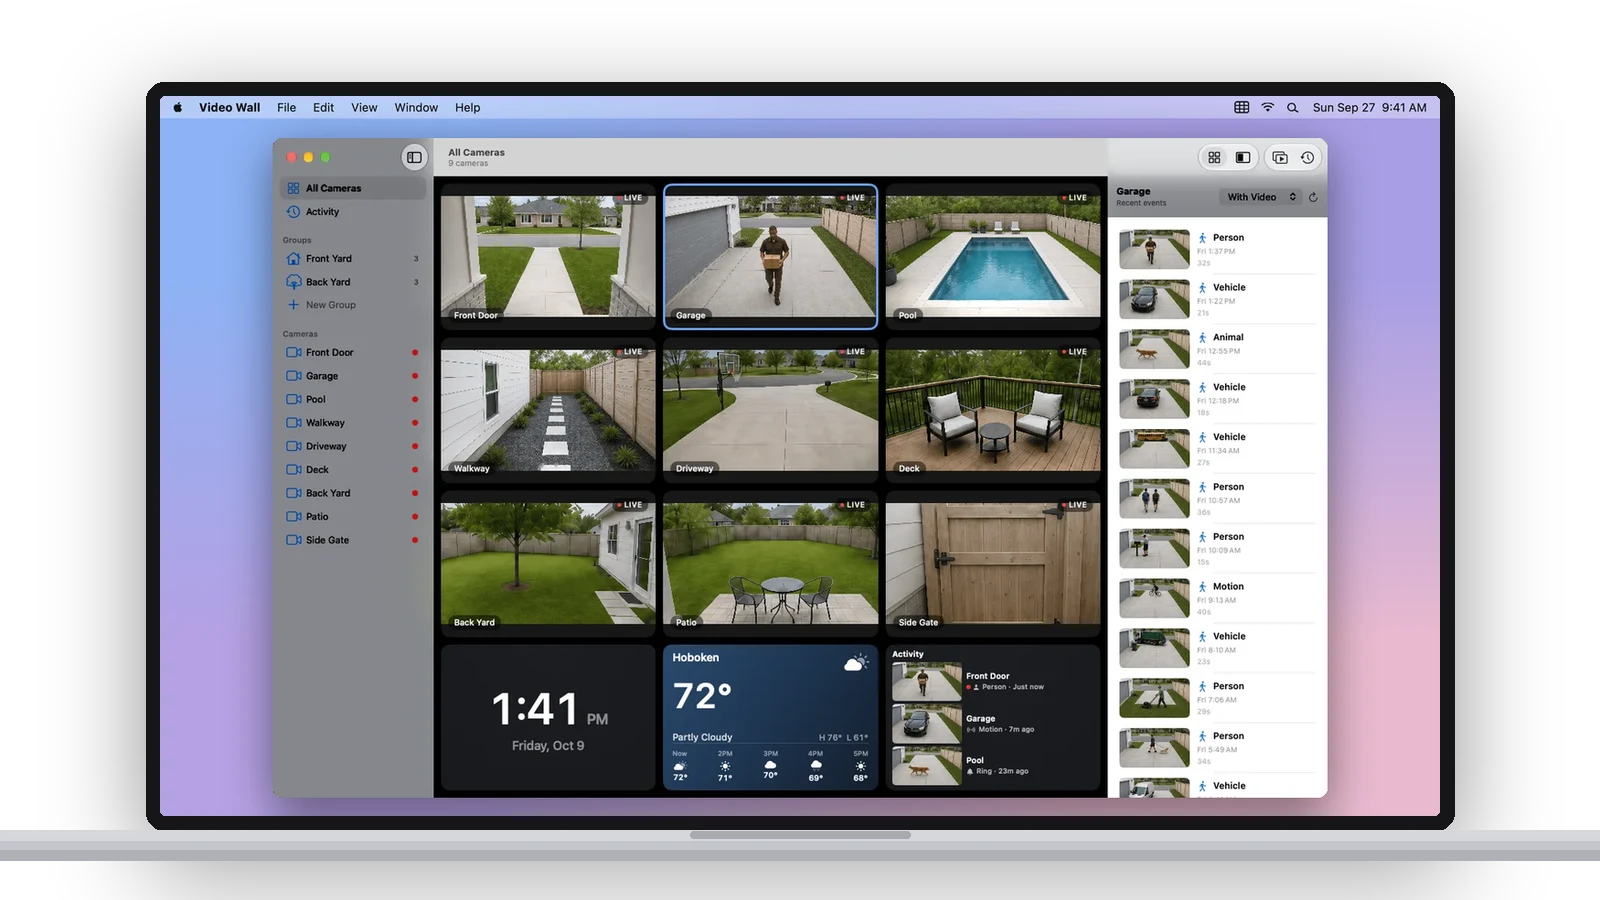Select the split-pane layout icon in toolbar

tap(1243, 157)
